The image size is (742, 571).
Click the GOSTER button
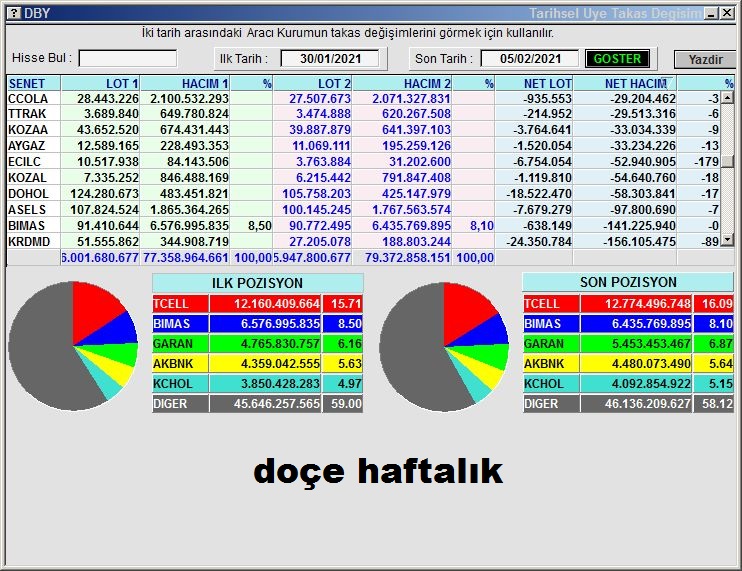click(617, 59)
